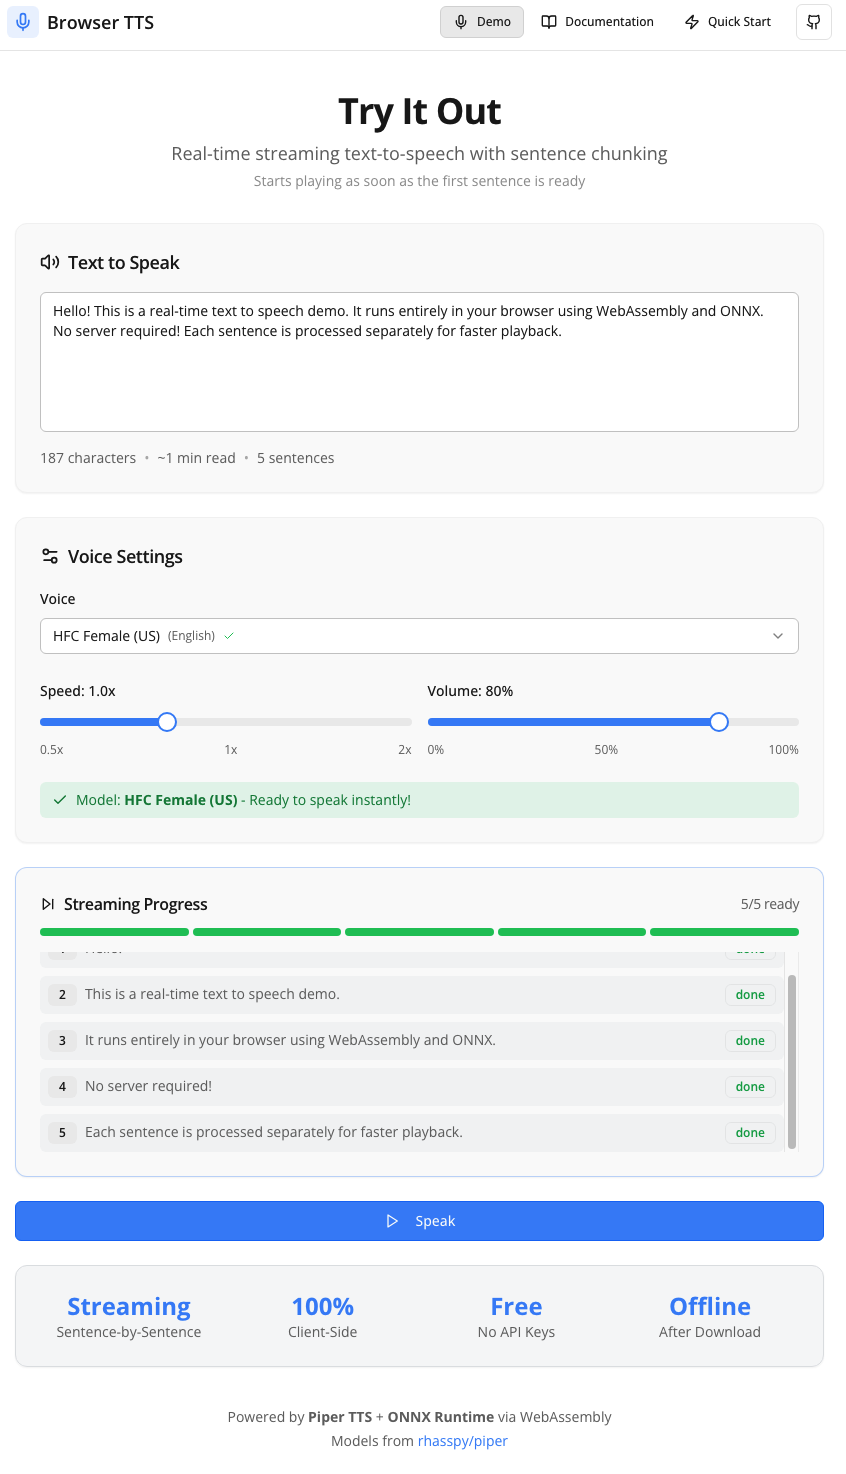The height and width of the screenshot is (1474, 846).
Task: Click the '187 characters' count
Action: pyautogui.click(x=88, y=458)
